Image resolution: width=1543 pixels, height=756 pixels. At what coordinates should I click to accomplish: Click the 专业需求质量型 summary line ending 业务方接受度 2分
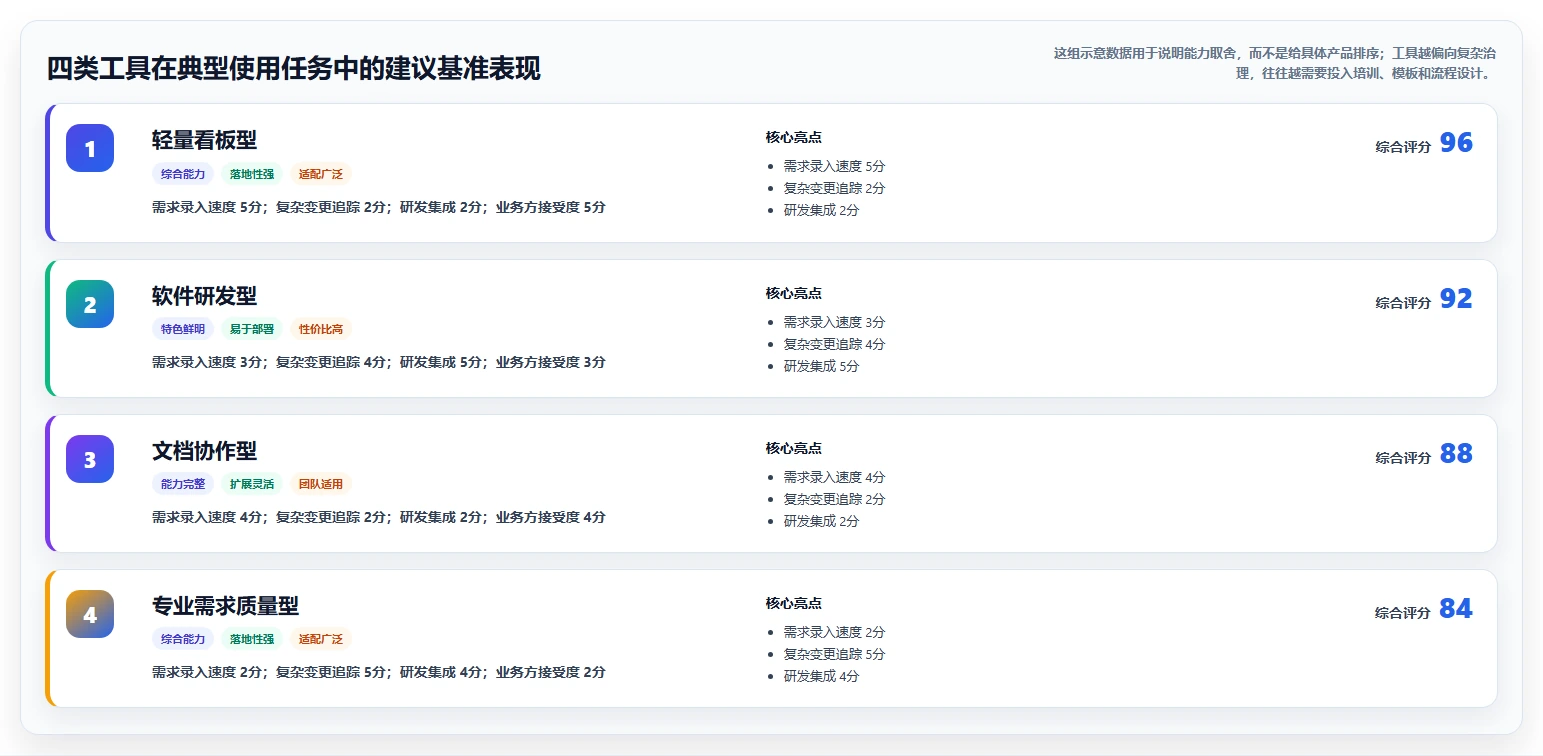[379, 672]
